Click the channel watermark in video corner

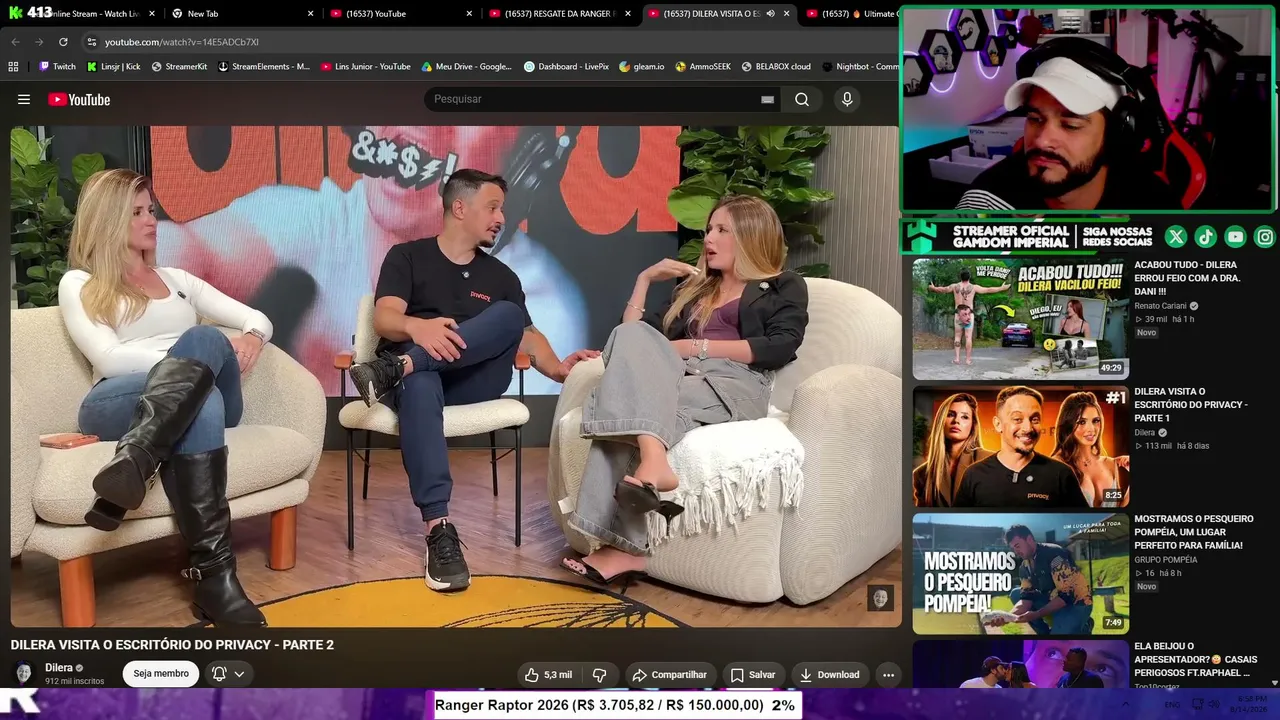coord(880,598)
